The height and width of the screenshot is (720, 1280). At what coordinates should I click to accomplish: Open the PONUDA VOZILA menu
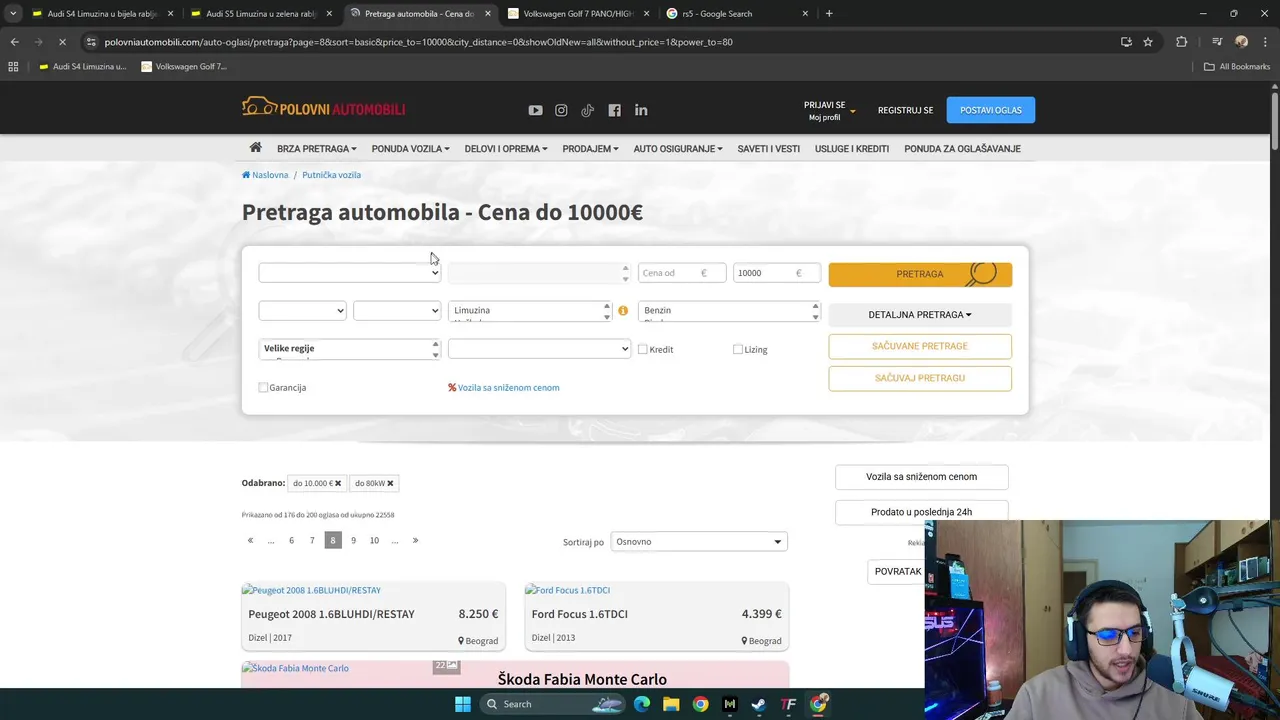tap(410, 149)
